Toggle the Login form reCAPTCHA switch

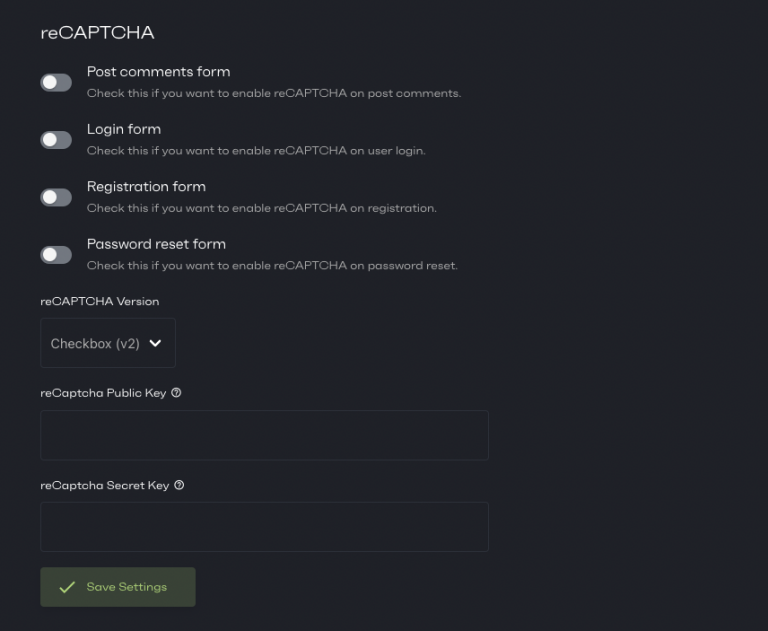click(56, 140)
